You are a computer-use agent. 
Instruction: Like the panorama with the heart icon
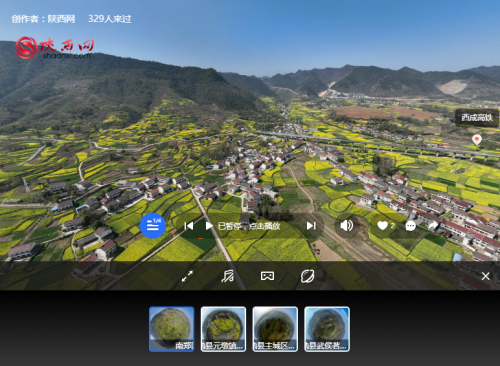pyautogui.click(x=382, y=226)
